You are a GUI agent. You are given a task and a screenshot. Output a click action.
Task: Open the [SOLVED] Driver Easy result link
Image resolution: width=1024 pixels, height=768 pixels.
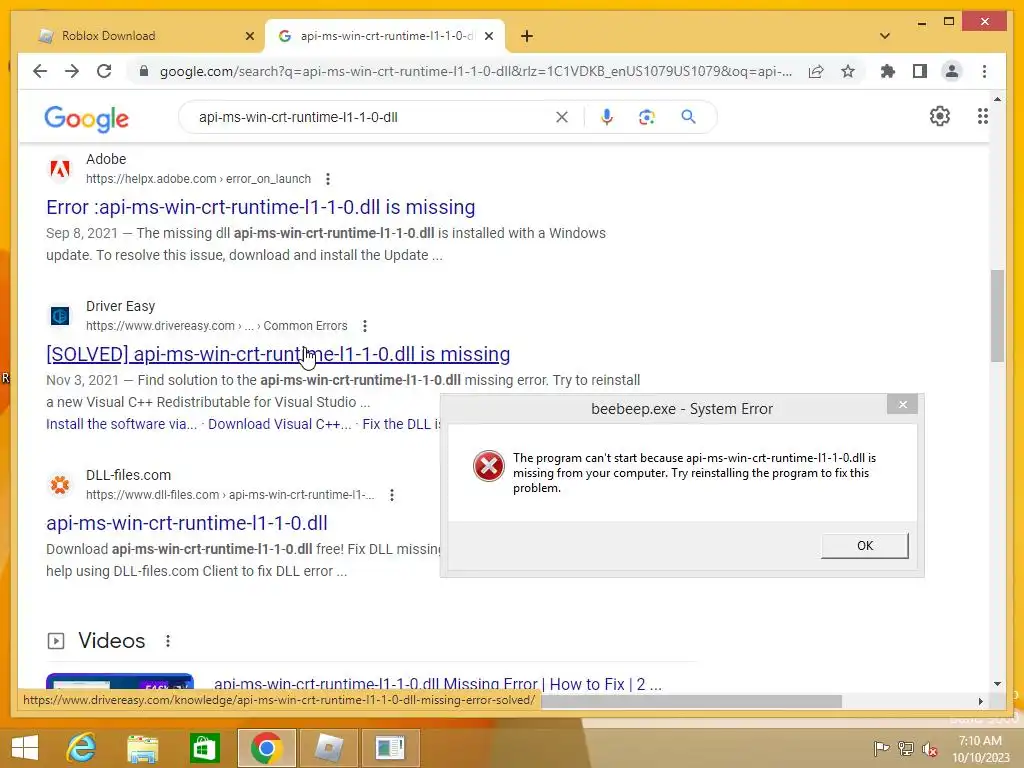click(x=278, y=354)
